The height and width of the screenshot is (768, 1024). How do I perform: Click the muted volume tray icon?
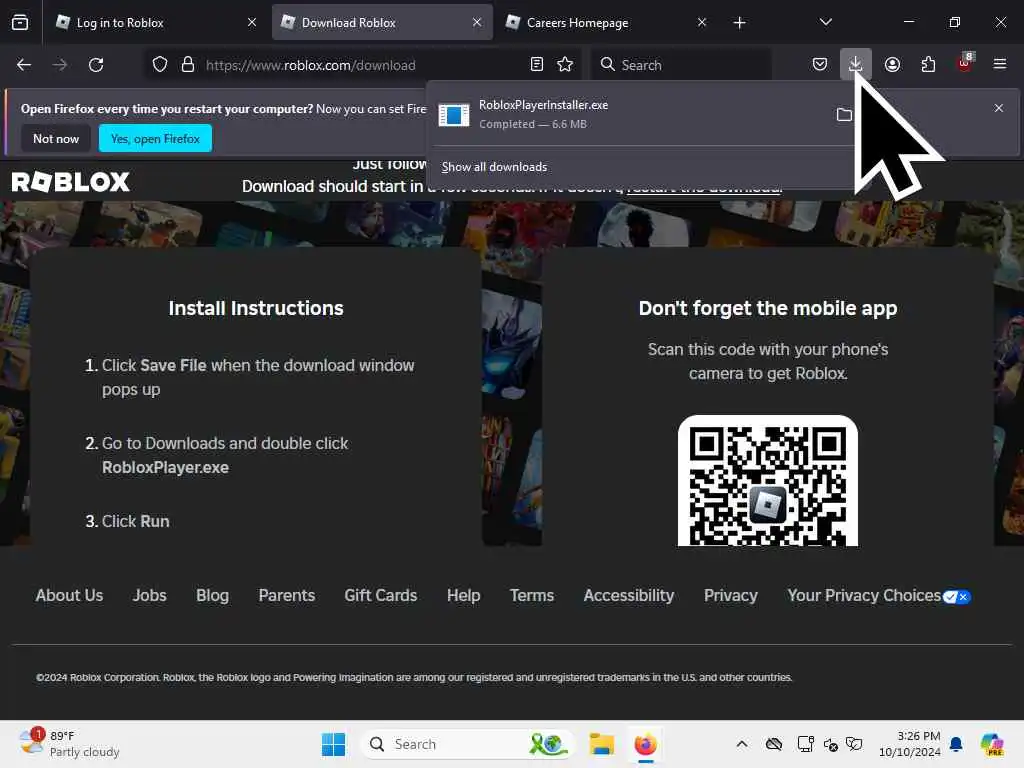(x=831, y=744)
